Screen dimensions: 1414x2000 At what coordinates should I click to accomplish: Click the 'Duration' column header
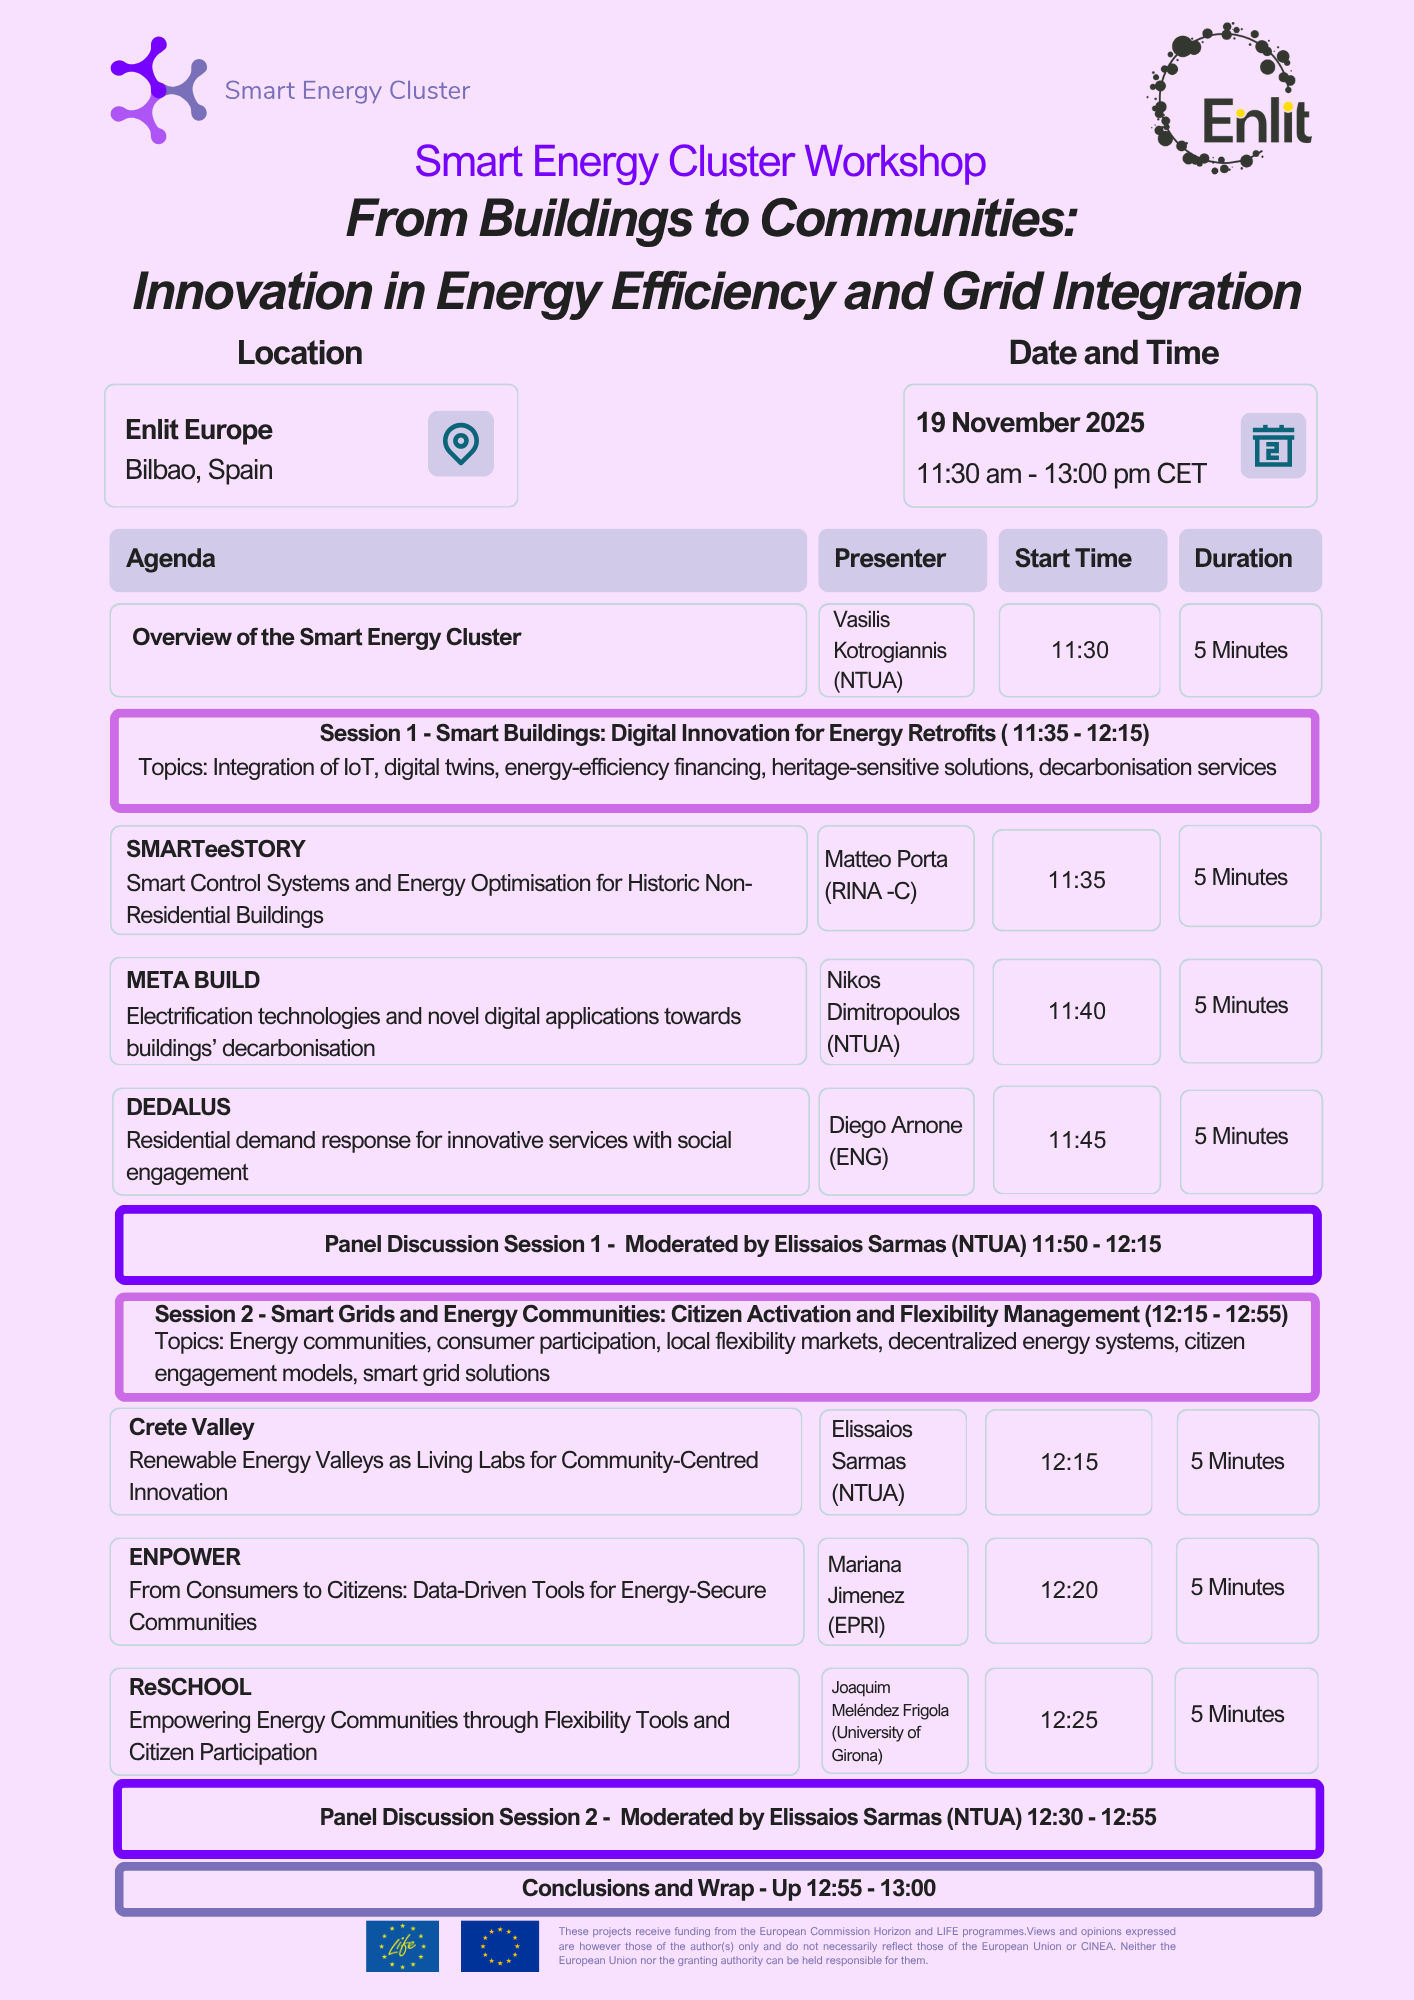[1250, 560]
